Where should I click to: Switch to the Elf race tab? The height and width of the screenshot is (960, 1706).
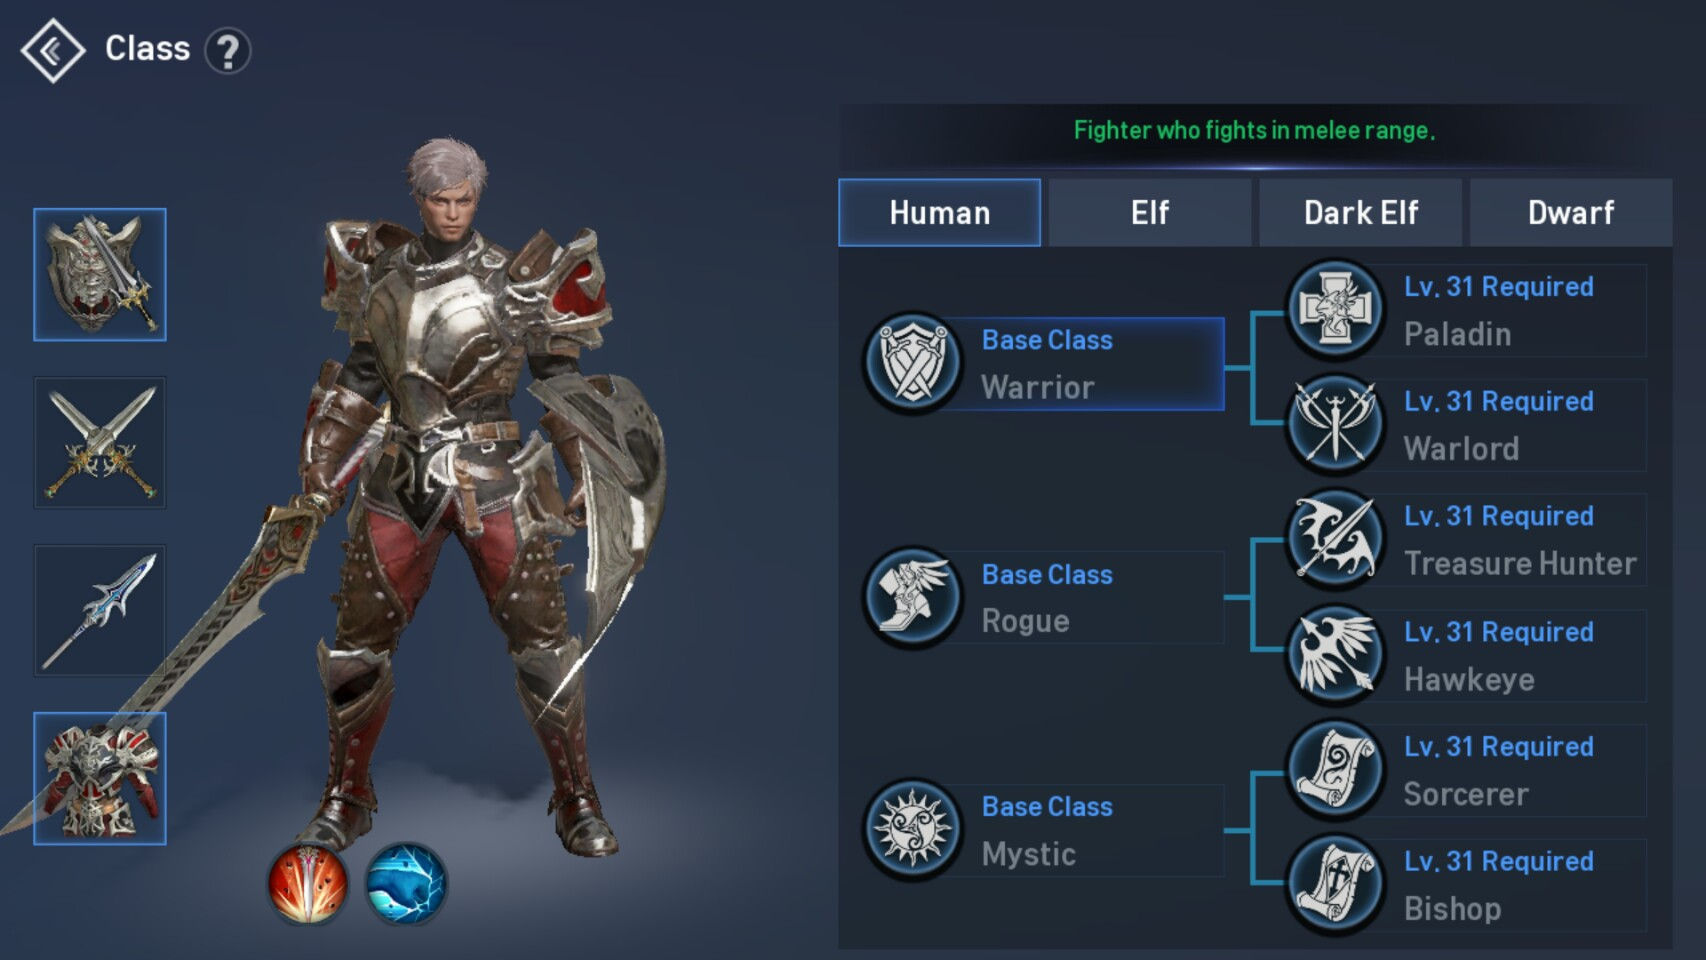pos(1150,213)
